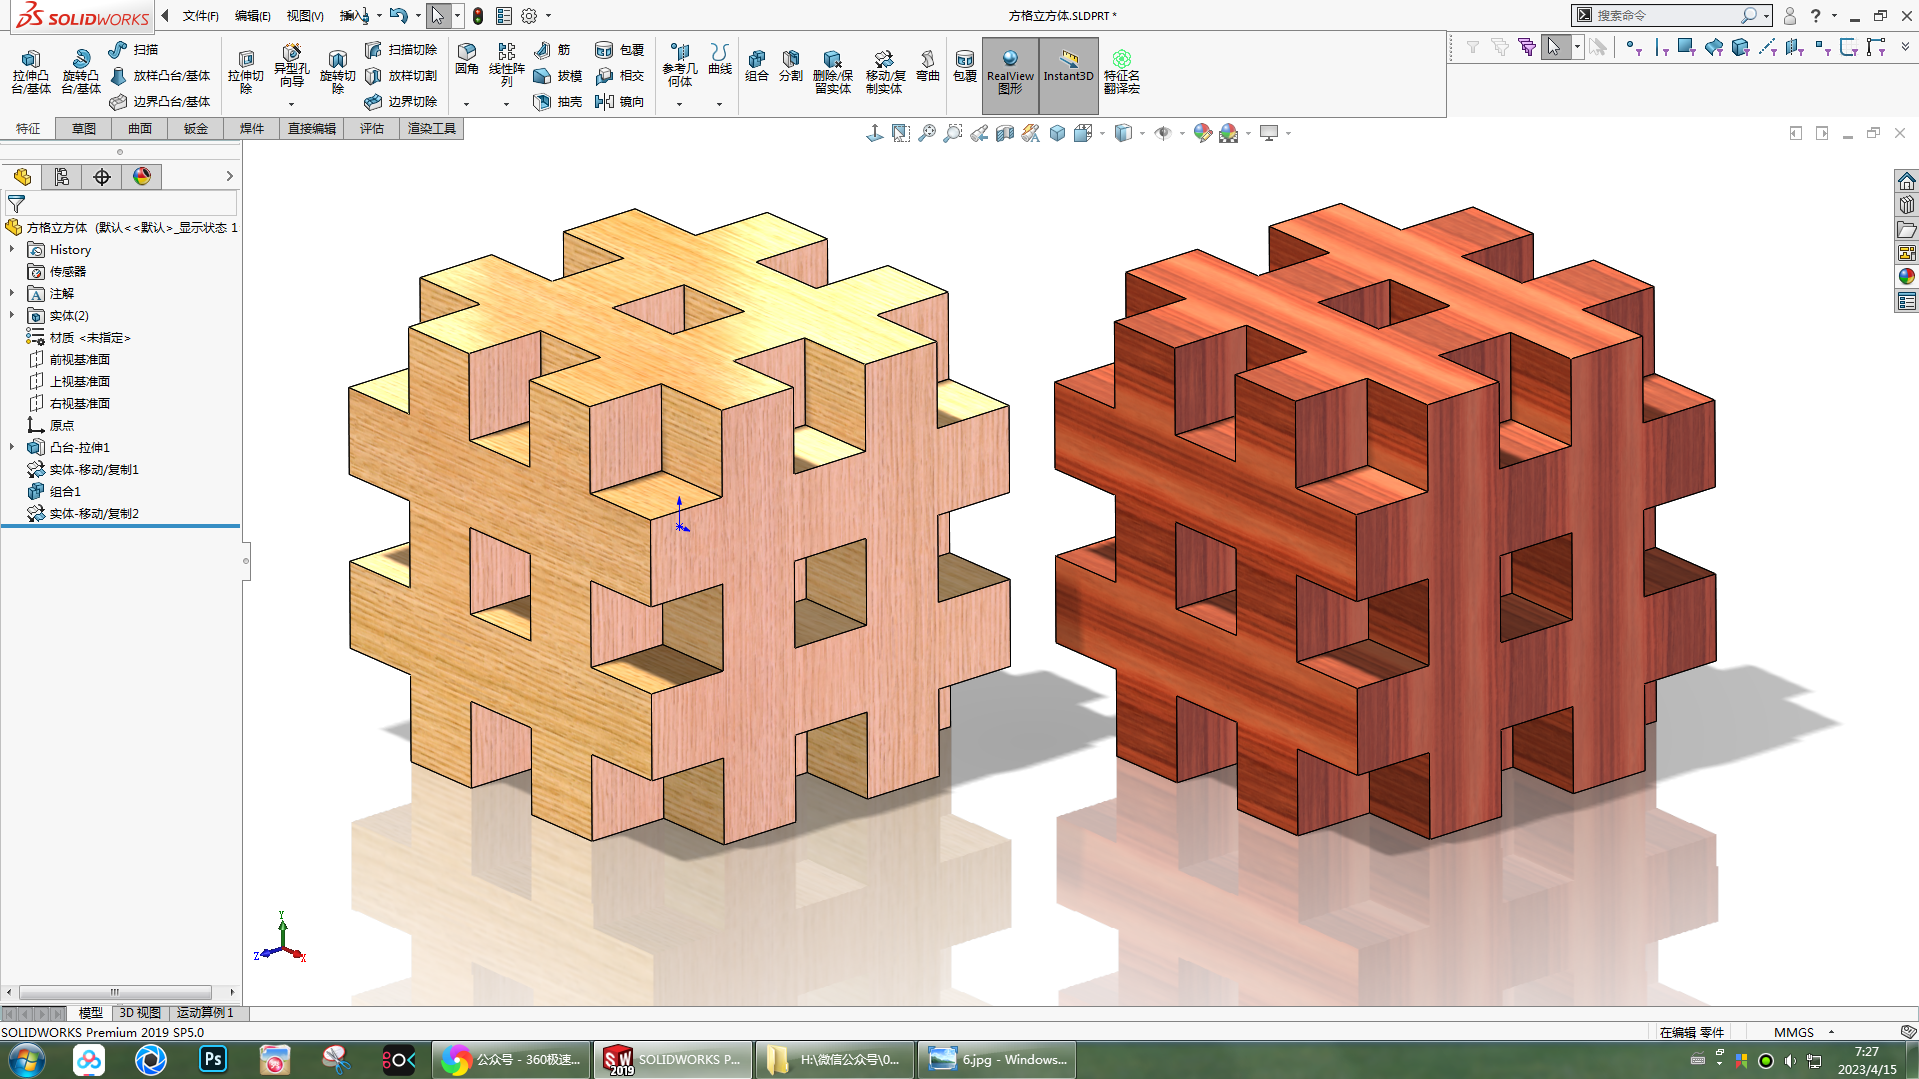Screen dimensions: 1919x1079
Task: Open the Photoshop taskbar icon
Action: click(213, 1059)
